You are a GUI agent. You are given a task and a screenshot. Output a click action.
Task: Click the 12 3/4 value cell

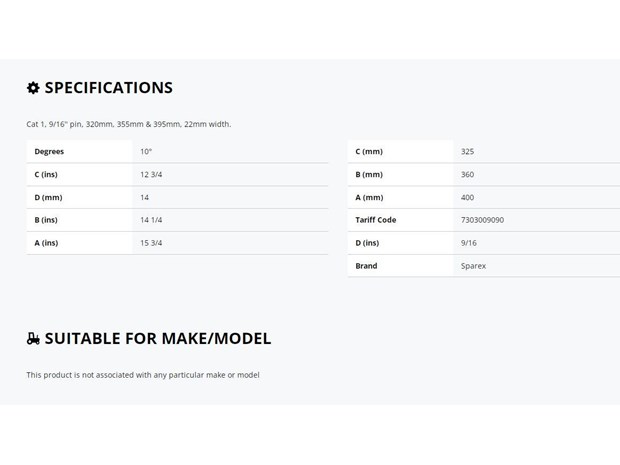click(x=151, y=175)
